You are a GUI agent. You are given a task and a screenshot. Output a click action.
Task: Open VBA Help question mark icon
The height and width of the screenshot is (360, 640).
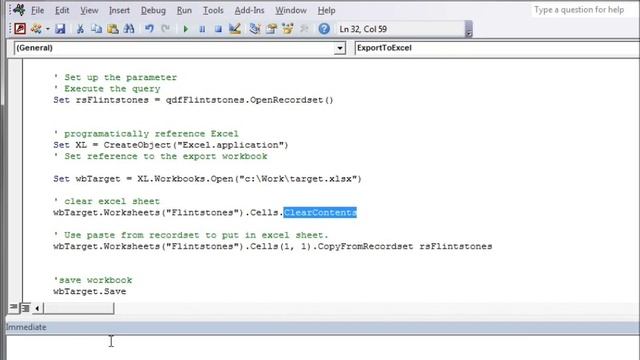click(324, 29)
